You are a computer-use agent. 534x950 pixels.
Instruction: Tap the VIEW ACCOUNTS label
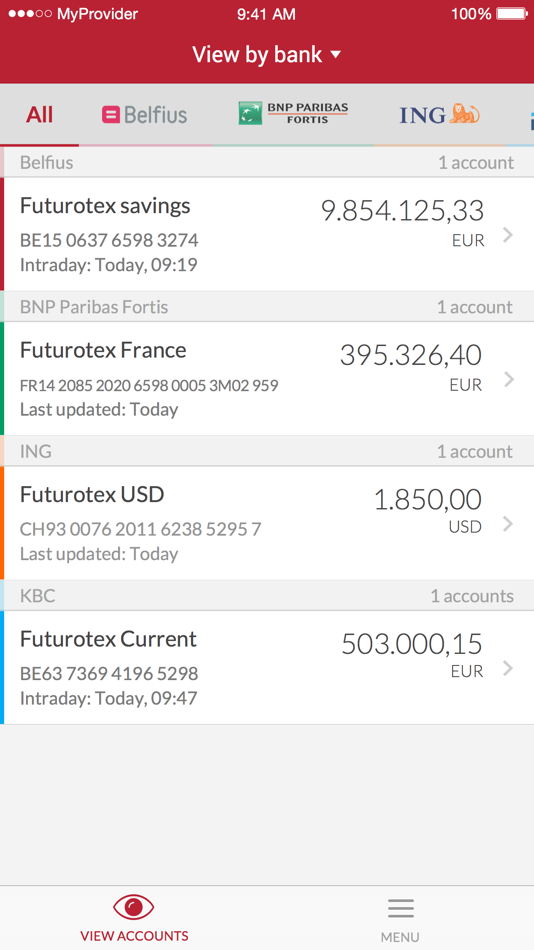[135, 935]
